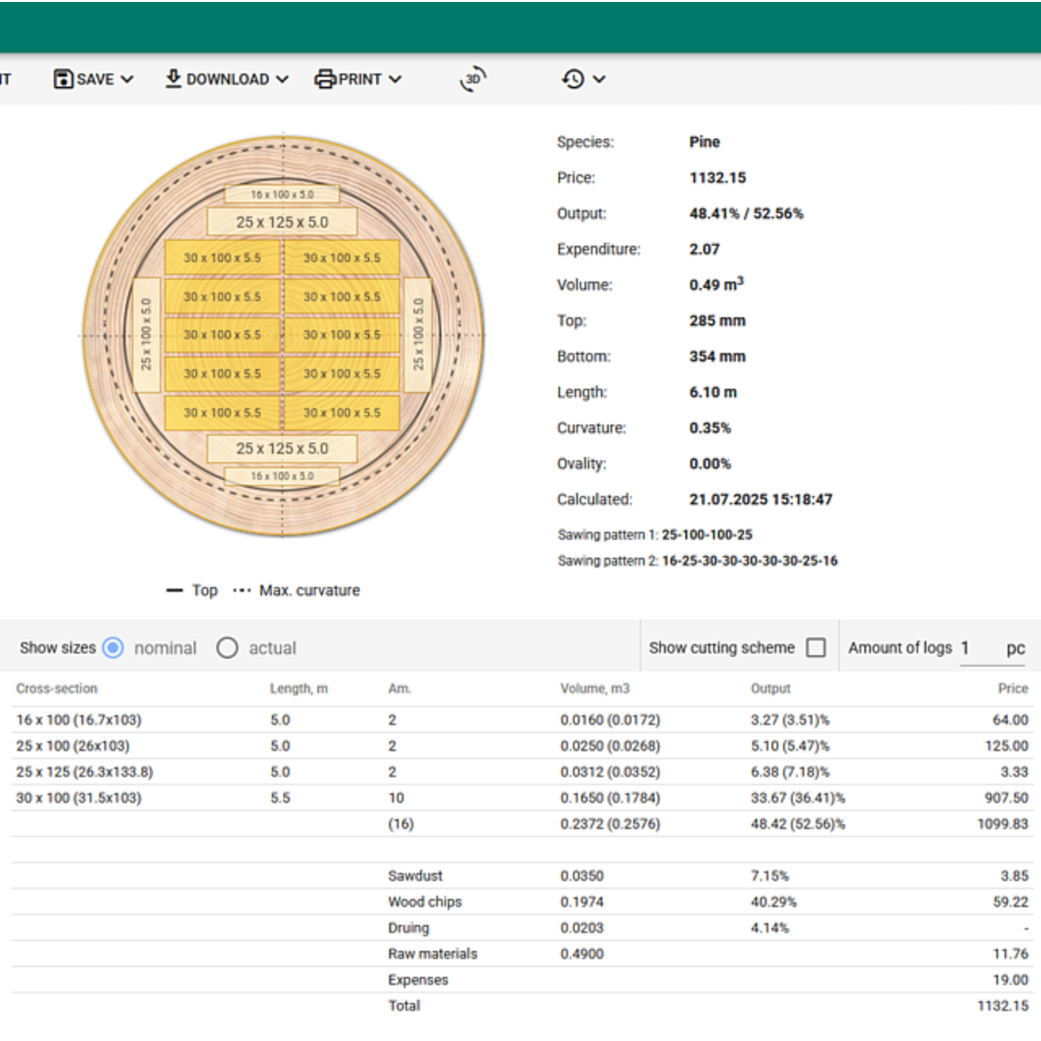
Task: Click the Save floppy disk icon
Action: click(64, 79)
